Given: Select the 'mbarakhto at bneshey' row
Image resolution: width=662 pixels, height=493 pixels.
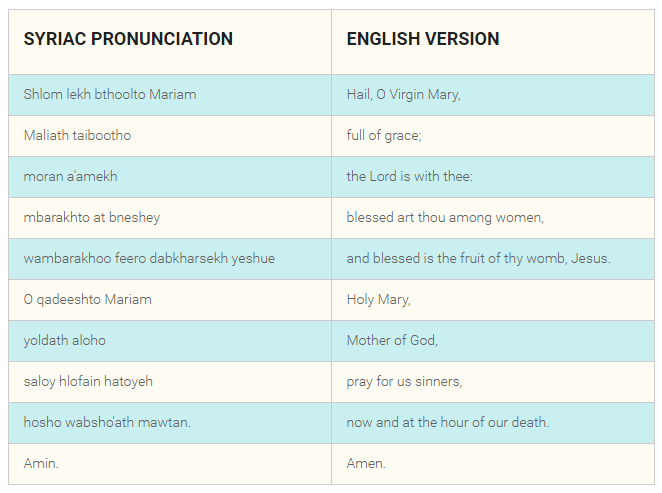Looking at the screenshot, I should pyautogui.click(x=92, y=217).
